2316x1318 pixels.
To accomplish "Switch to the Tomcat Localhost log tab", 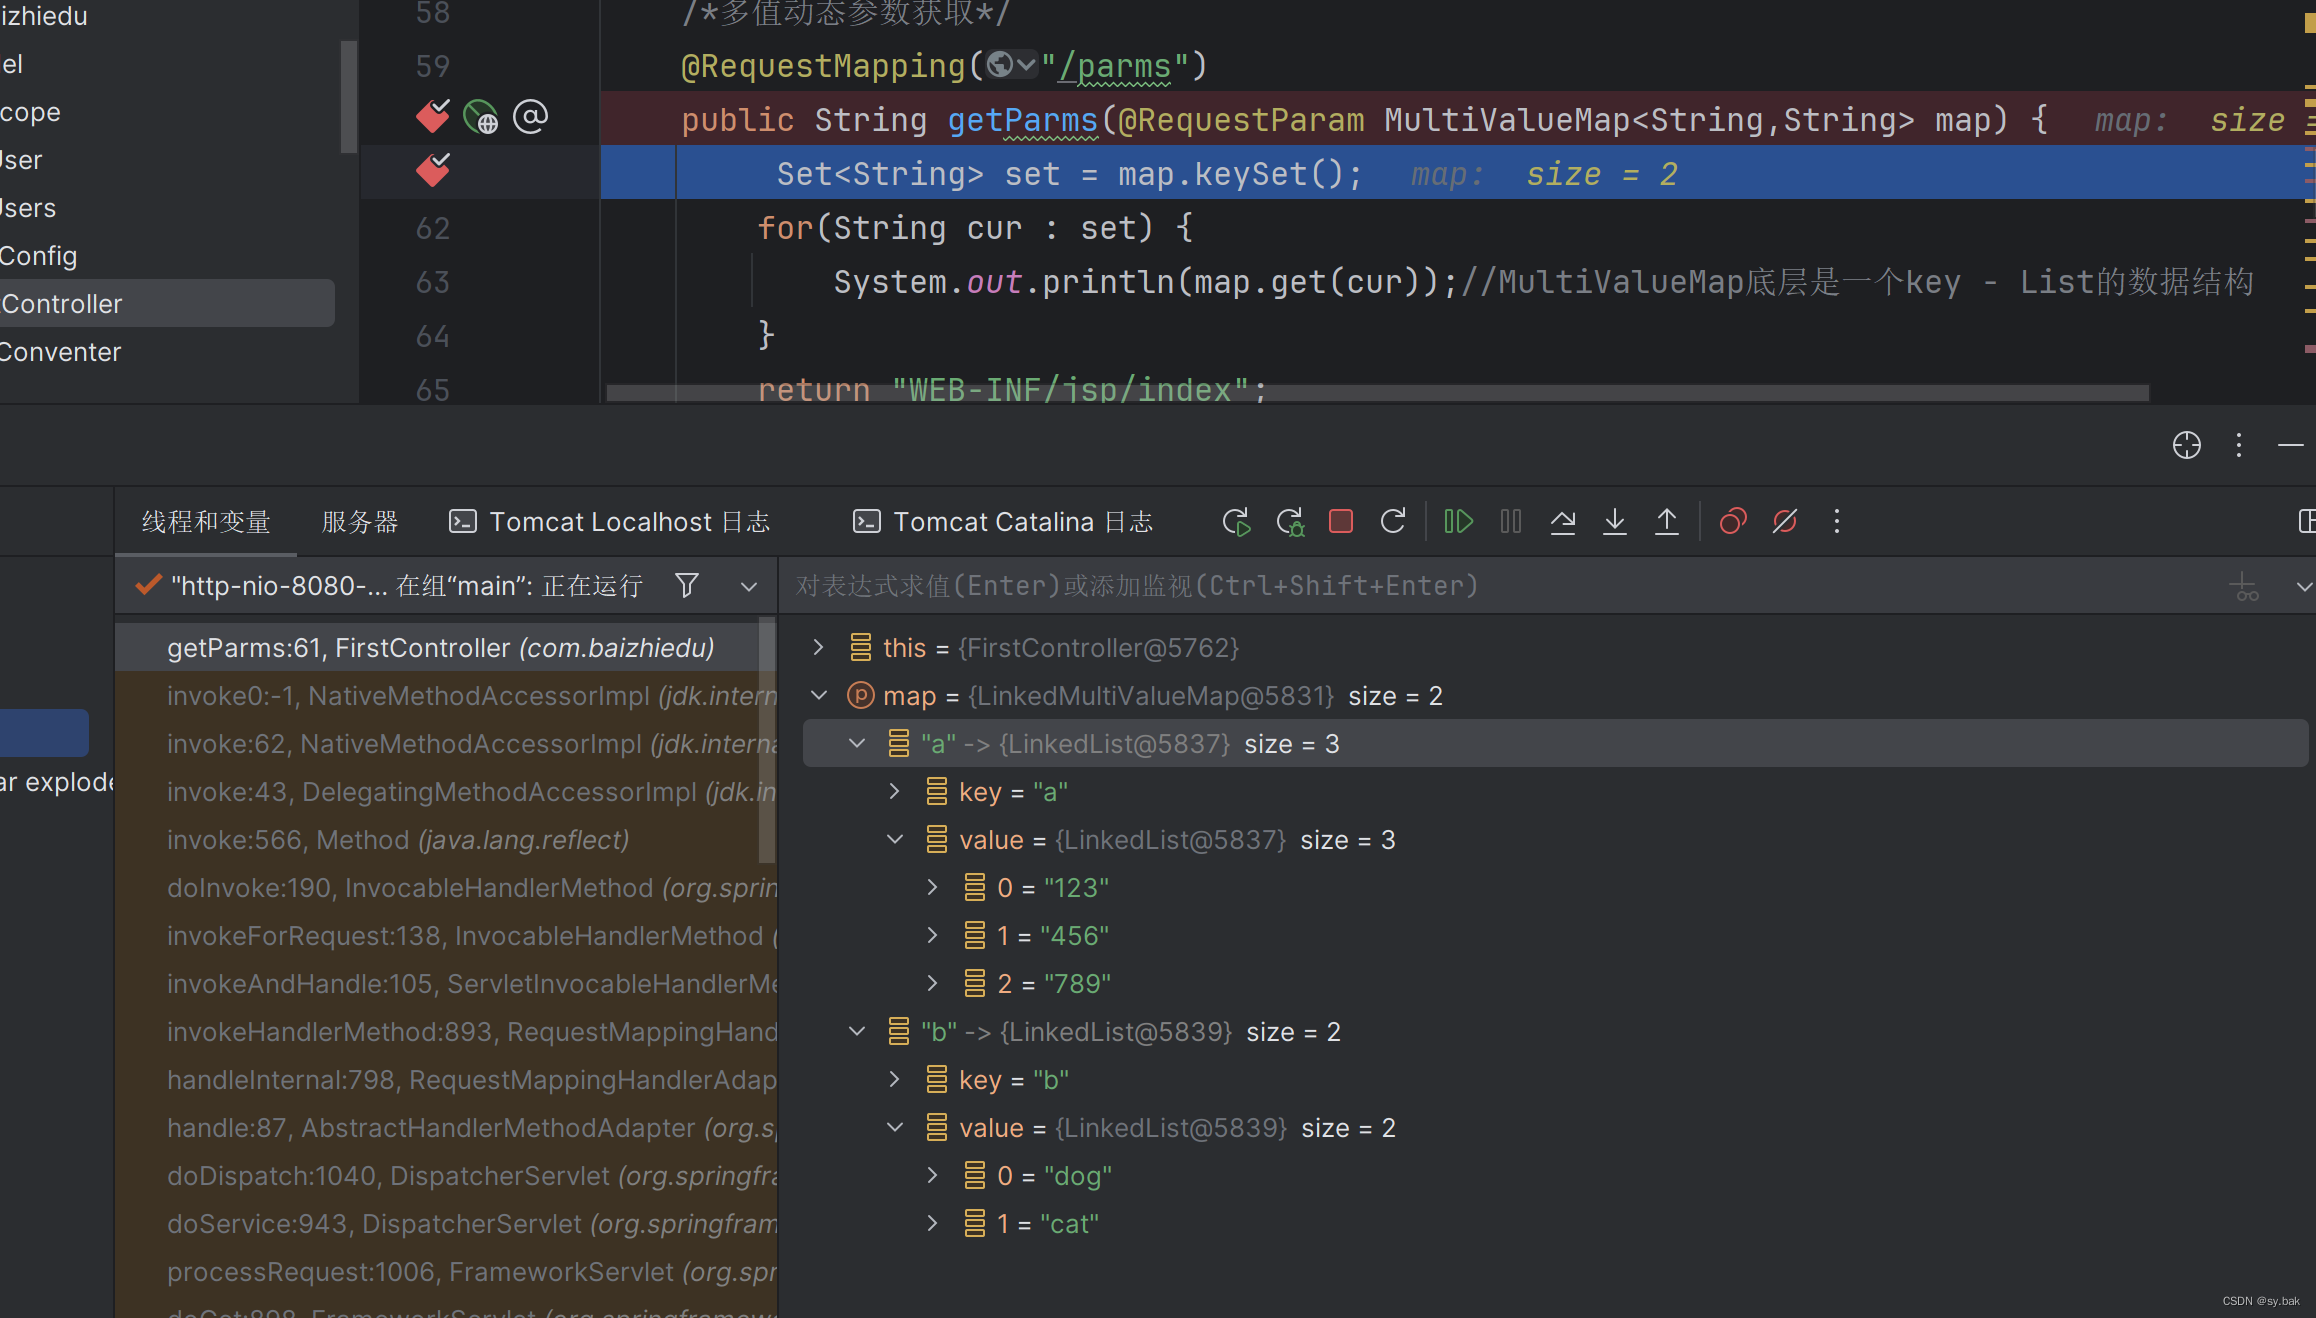I will coord(611,521).
